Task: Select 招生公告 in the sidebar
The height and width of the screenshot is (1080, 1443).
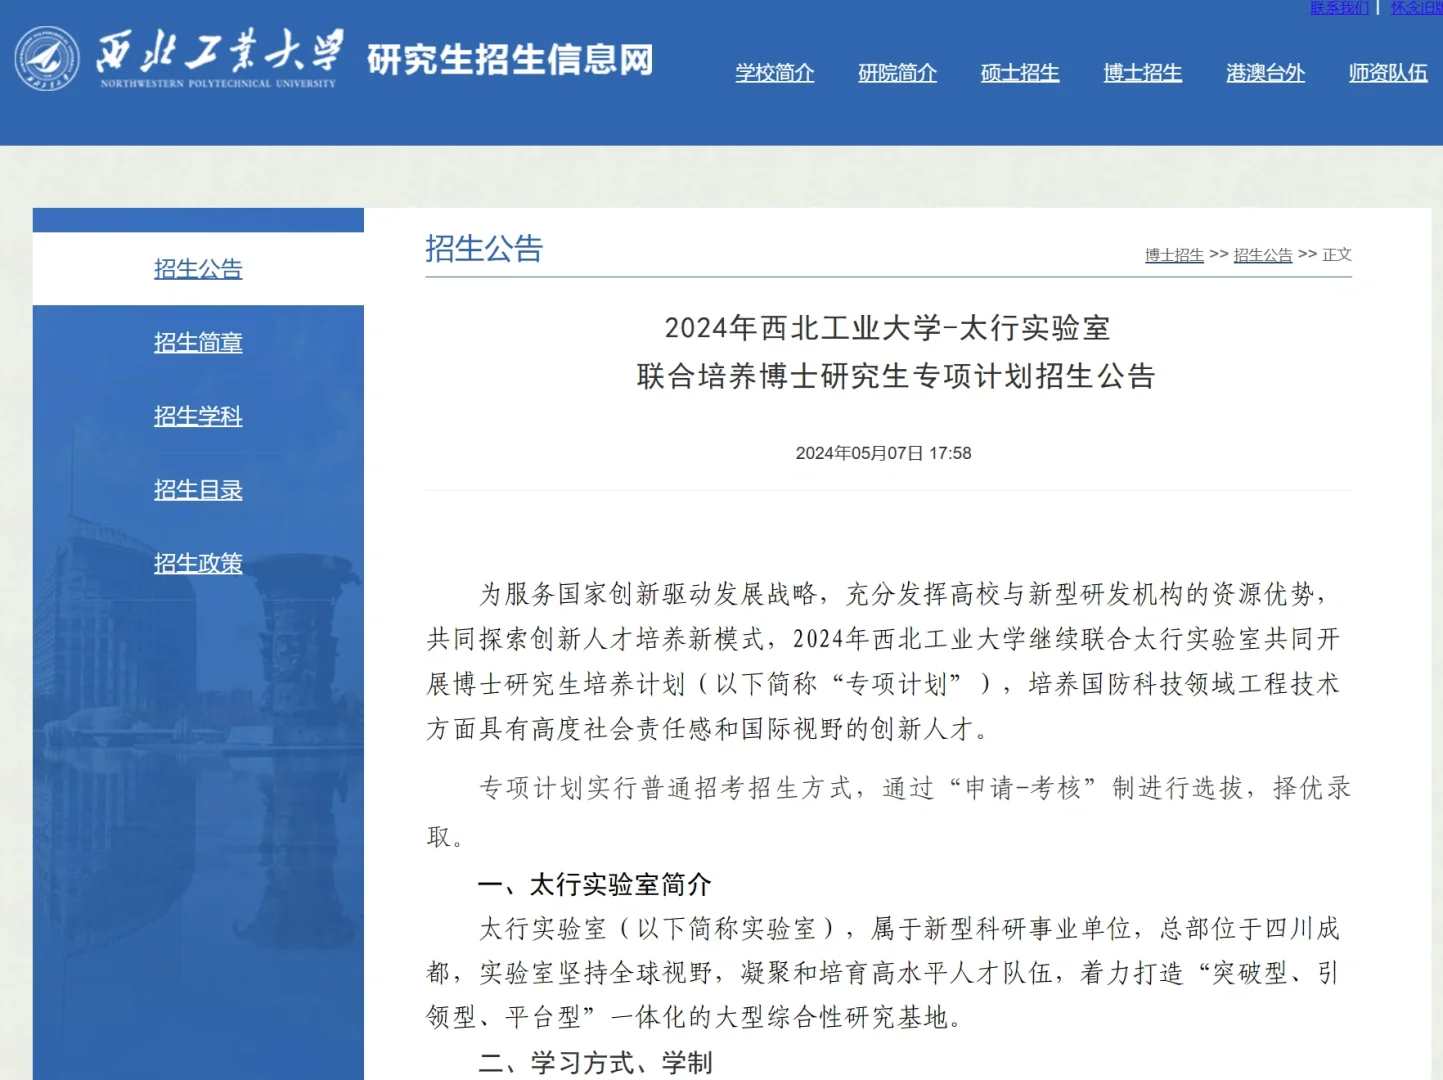Action: coord(198,269)
